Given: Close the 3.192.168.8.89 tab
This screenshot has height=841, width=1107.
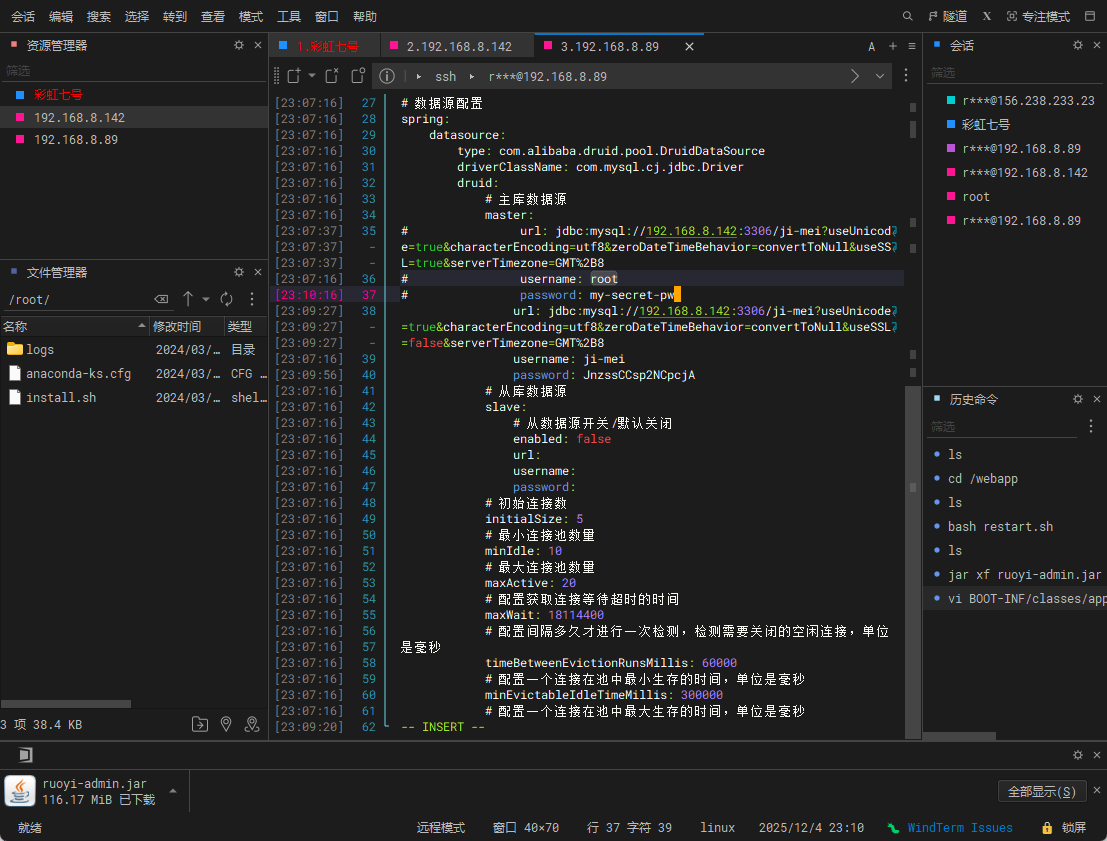Looking at the screenshot, I should click(x=689, y=47).
